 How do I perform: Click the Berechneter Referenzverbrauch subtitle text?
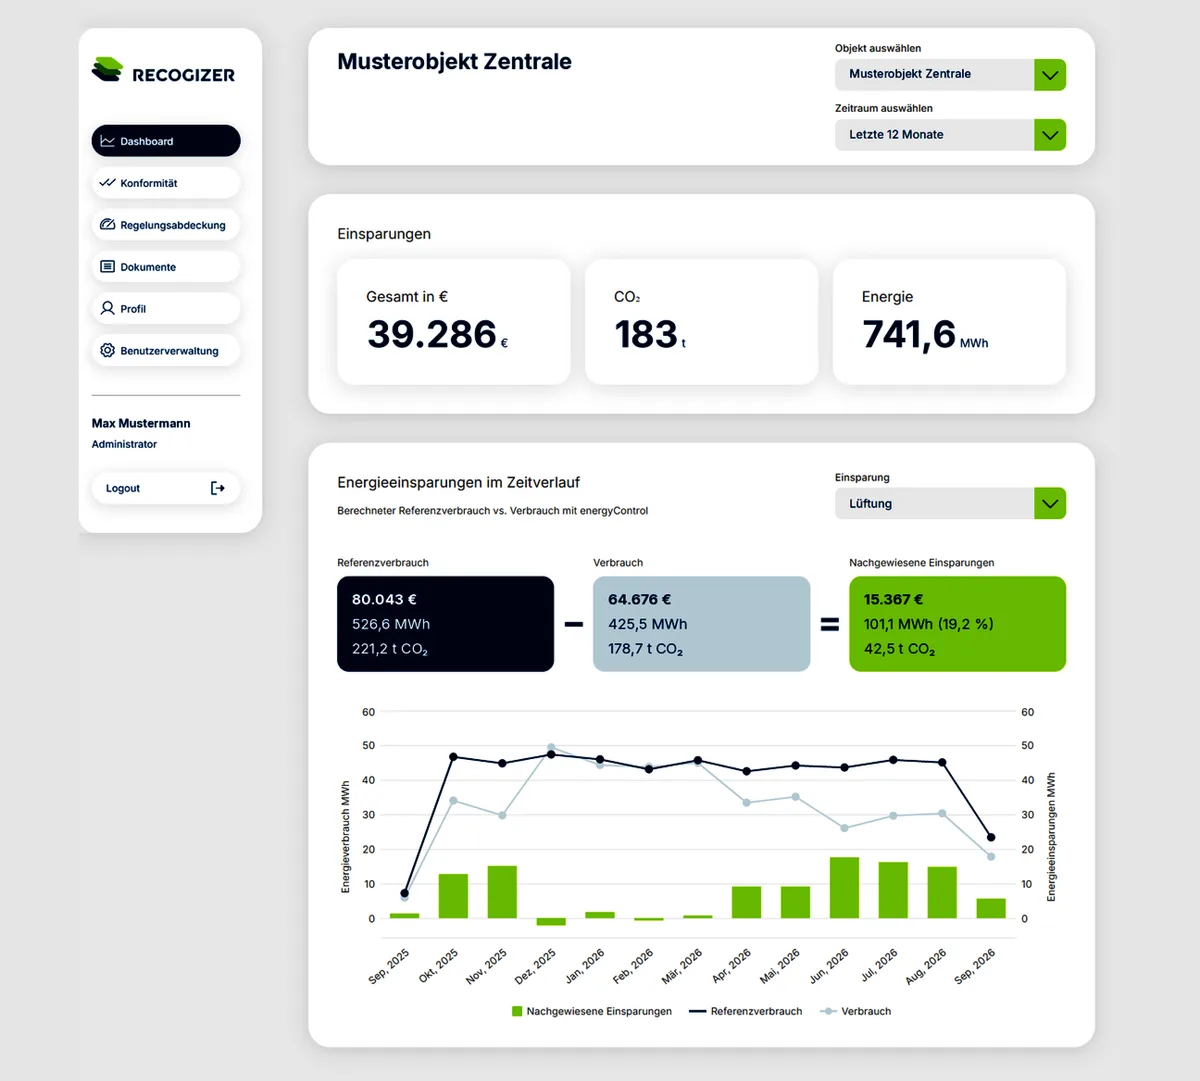click(492, 511)
